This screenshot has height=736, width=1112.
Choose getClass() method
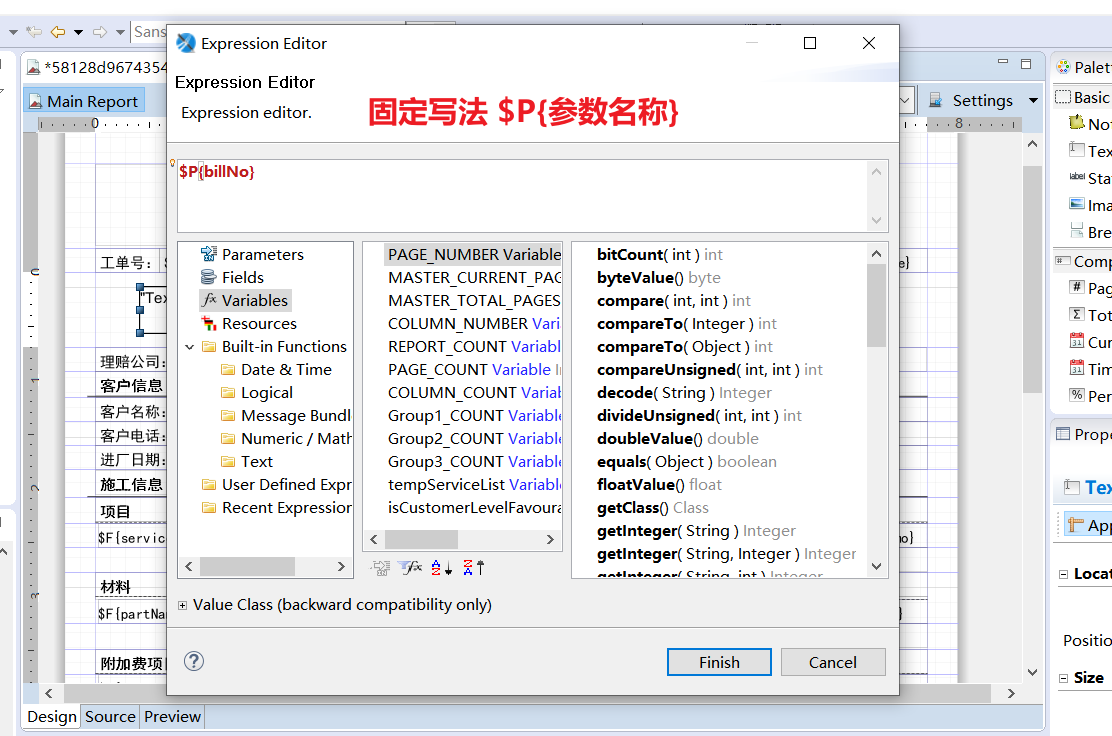click(x=652, y=508)
